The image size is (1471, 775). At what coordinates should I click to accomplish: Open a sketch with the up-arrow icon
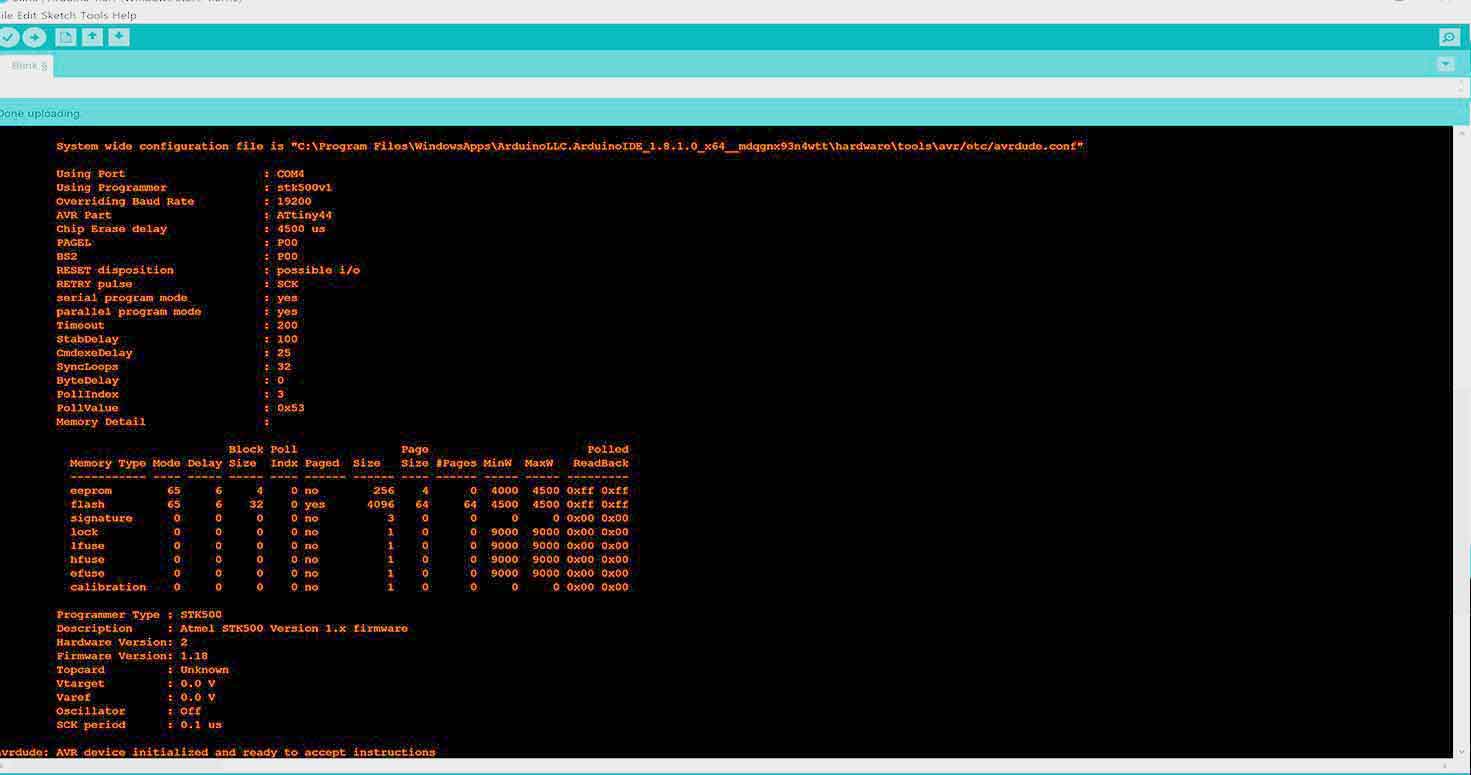pyautogui.click(x=92, y=37)
